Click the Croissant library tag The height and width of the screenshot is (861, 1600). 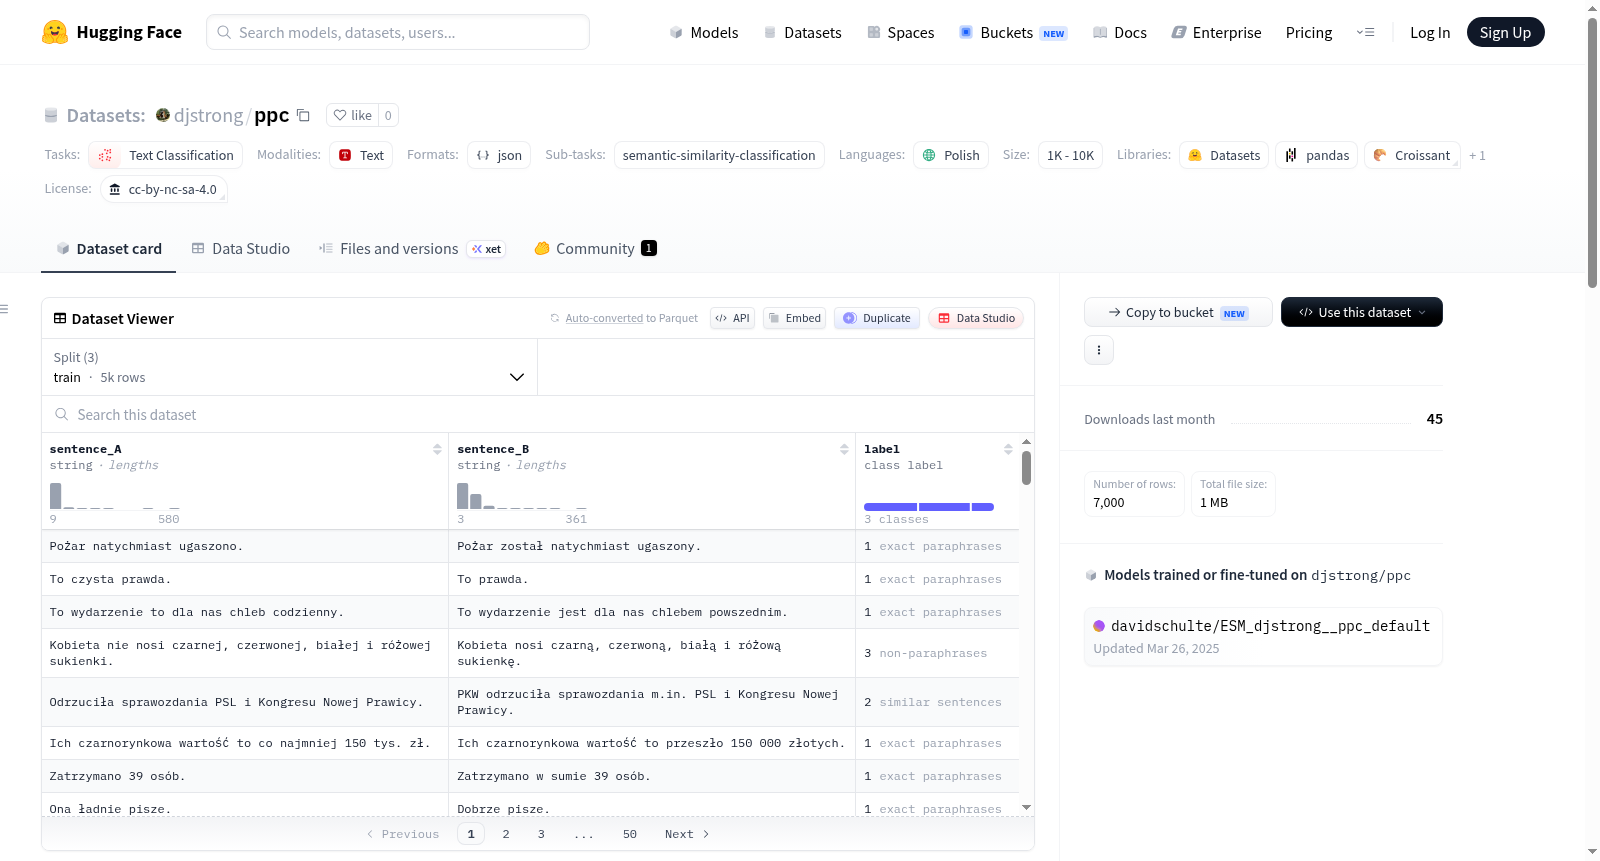point(1412,155)
